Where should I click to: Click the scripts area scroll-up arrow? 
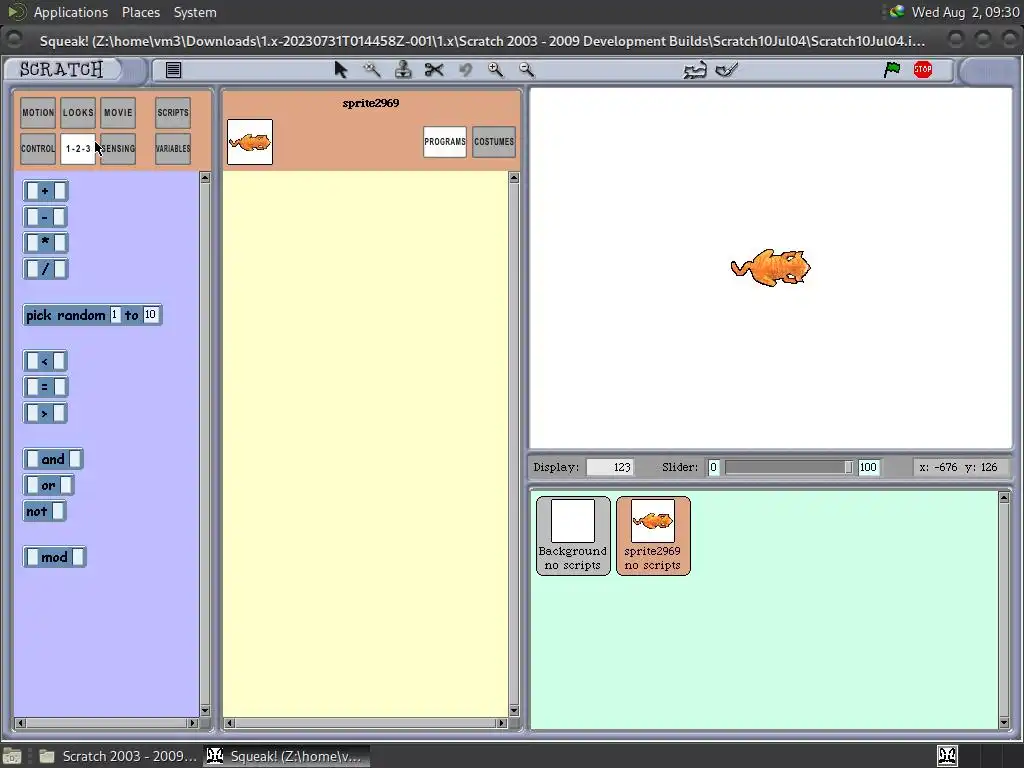514,178
